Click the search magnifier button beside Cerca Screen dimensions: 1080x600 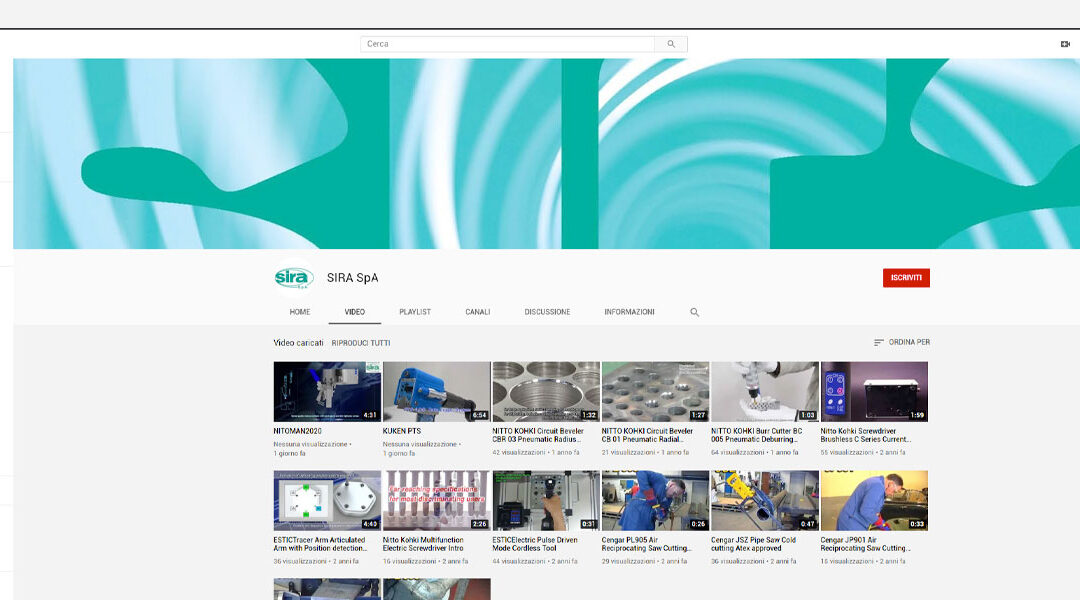click(671, 44)
